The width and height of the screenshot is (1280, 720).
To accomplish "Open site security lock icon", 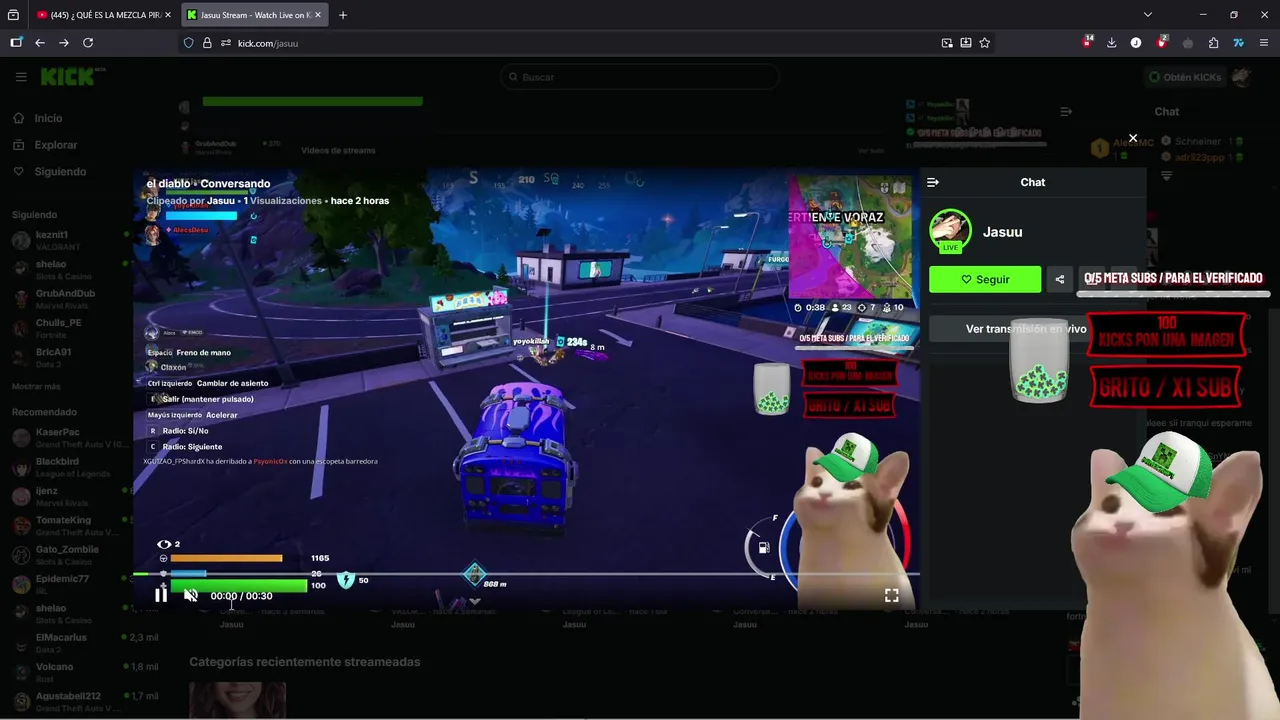I will coord(207,43).
